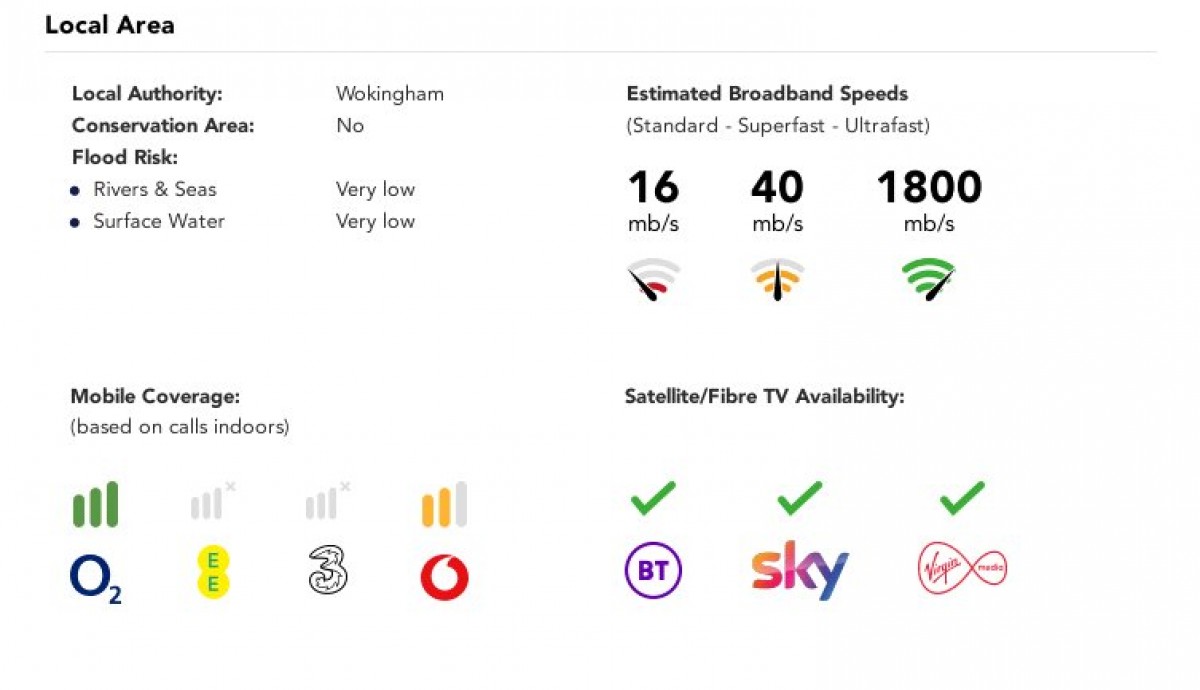Select the Three mobile network logo
Viewport: 1200px width, 690px height.
point(327,572)
